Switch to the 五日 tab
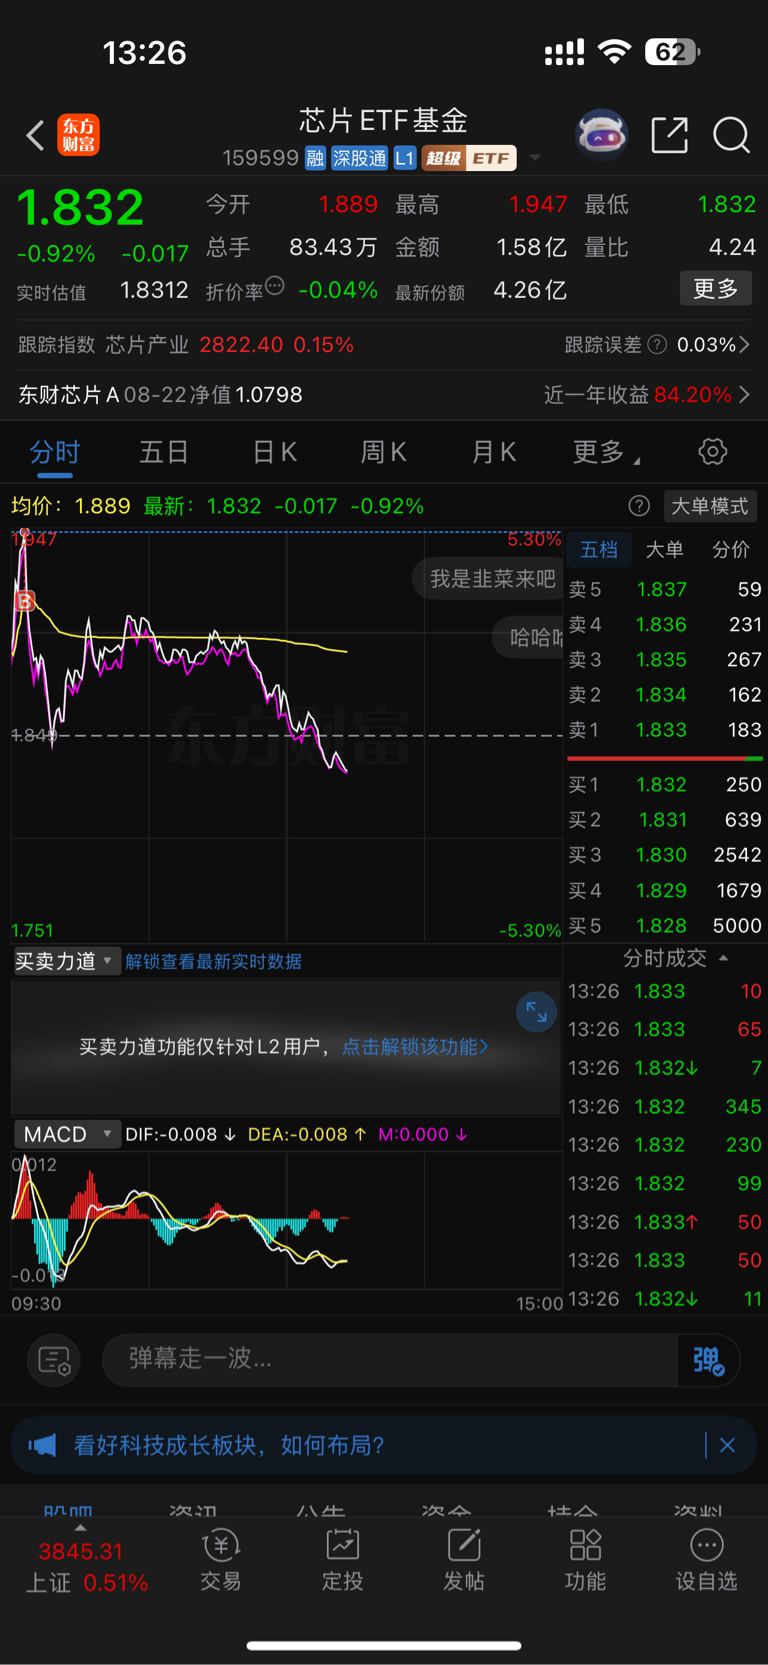768x1665 pixels. tap(164, 452)
